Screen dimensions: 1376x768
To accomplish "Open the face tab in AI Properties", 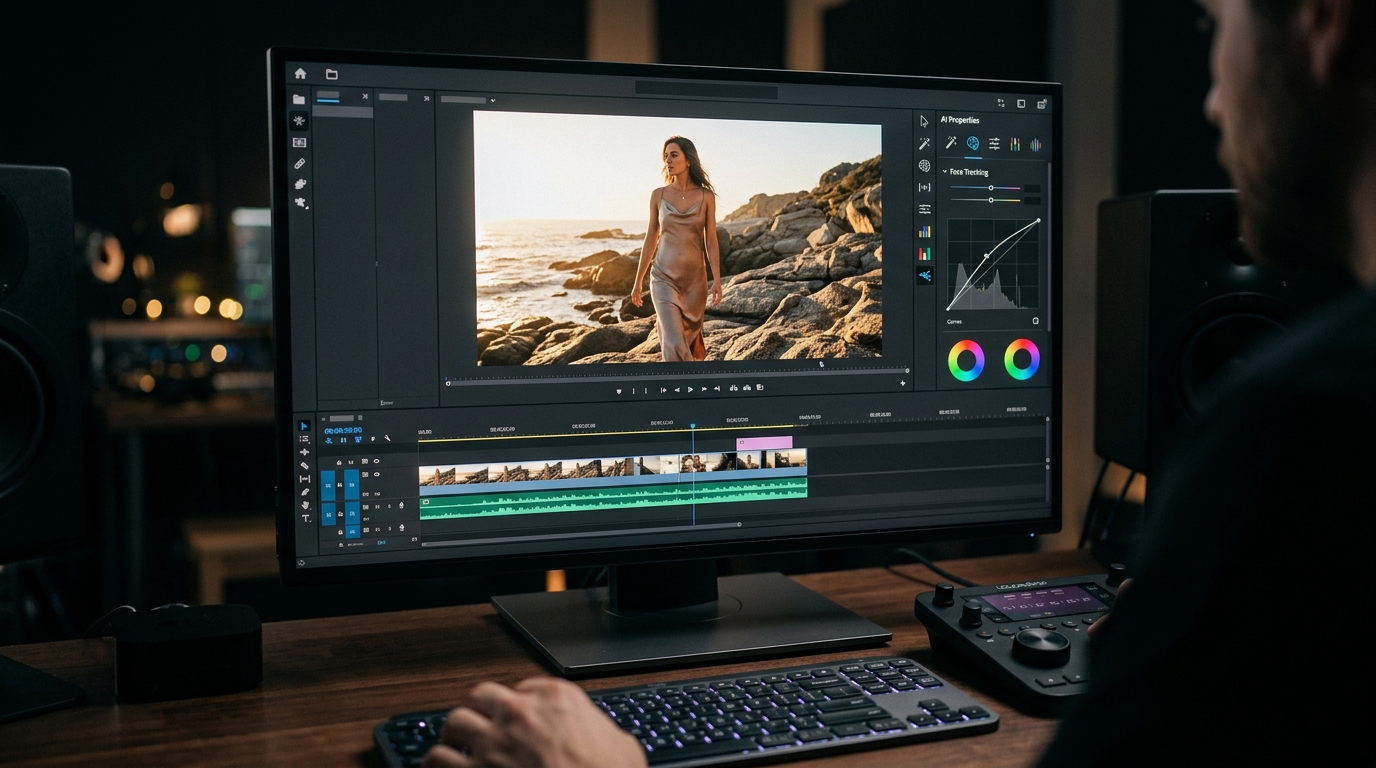I will click(973, 143).
